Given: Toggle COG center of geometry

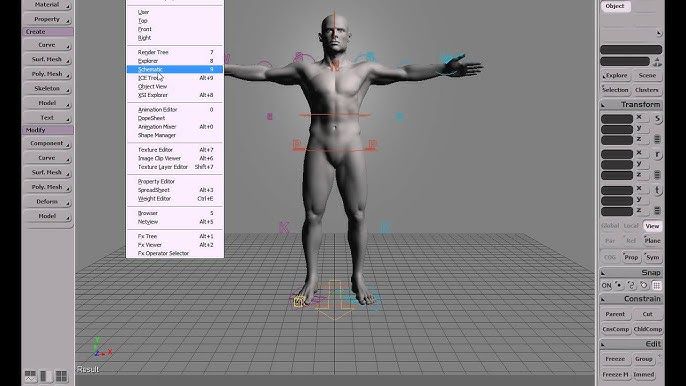Looking at the screenshot, I should pos(610,257).
